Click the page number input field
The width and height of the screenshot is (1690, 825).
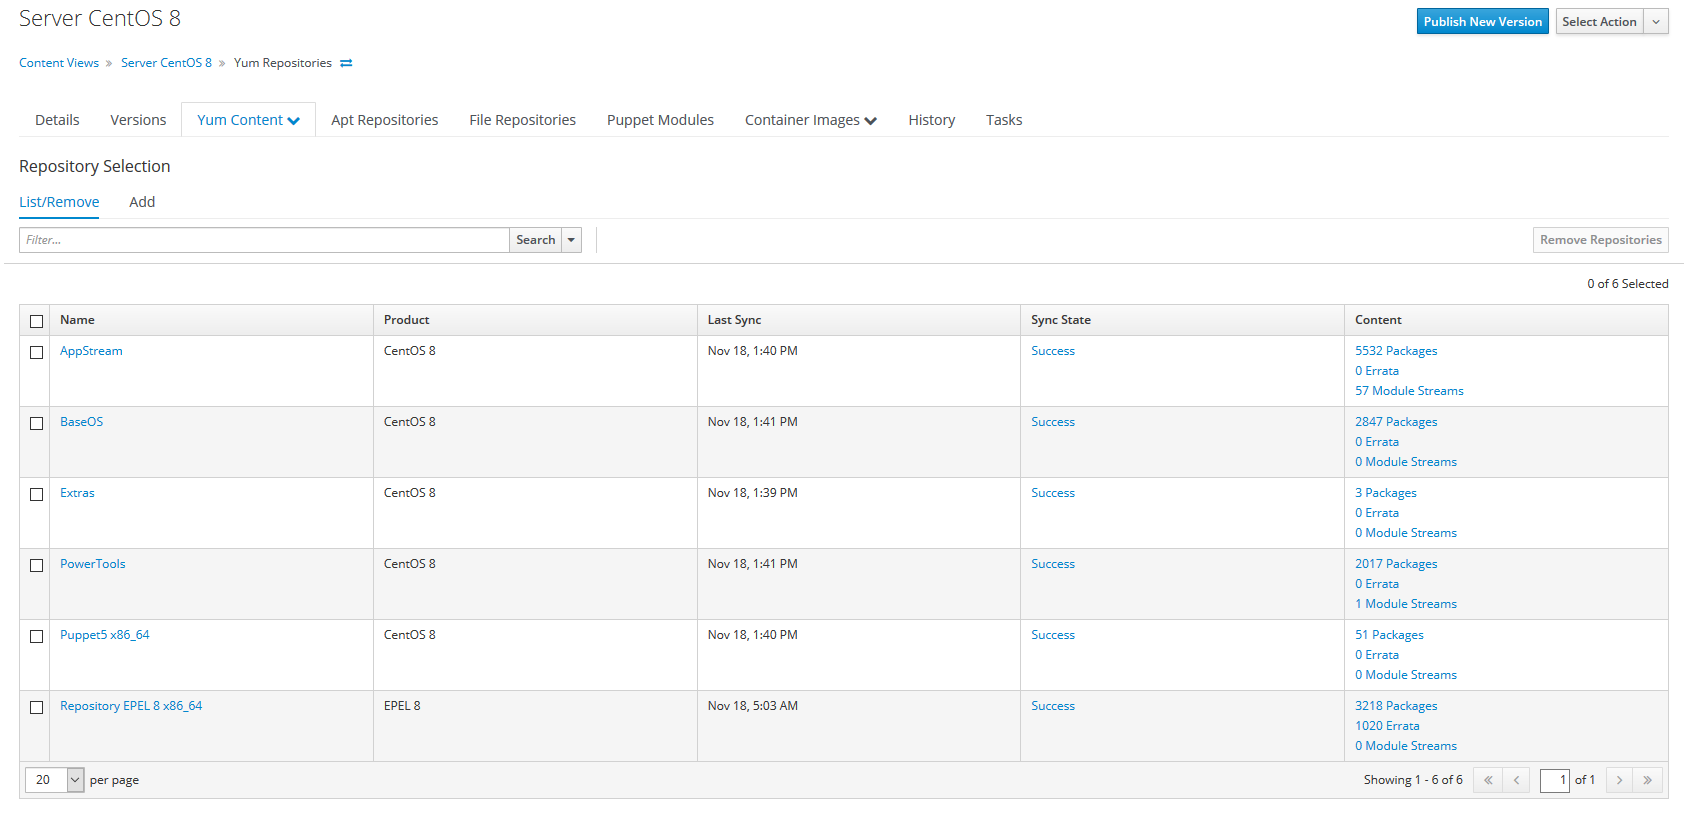coord(1555,780)
